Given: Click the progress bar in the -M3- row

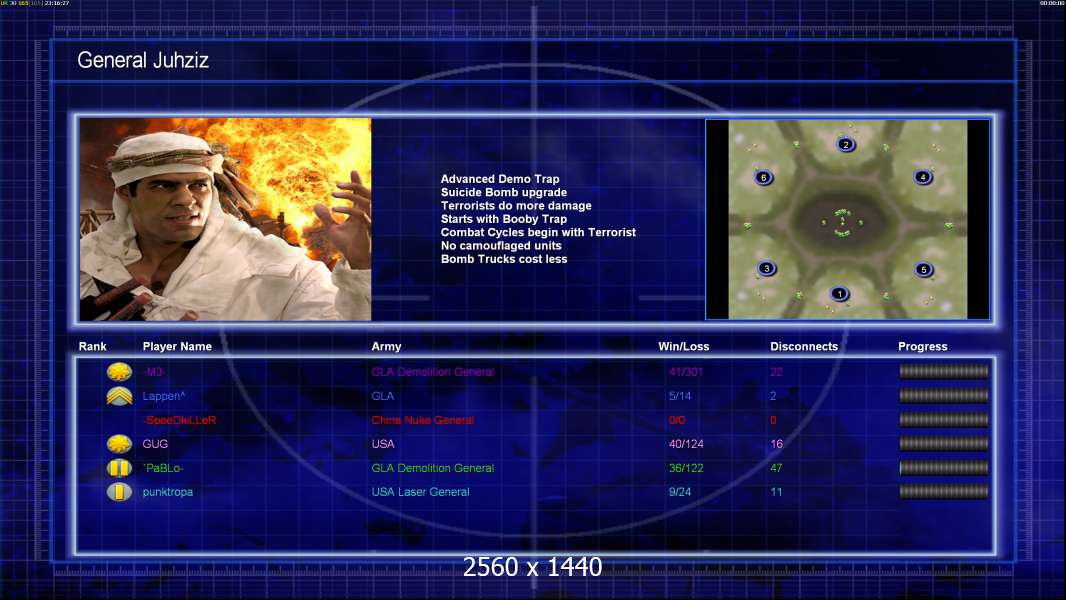Looking at the screenshot, I should pyautogui.click(x=944, y=371).
